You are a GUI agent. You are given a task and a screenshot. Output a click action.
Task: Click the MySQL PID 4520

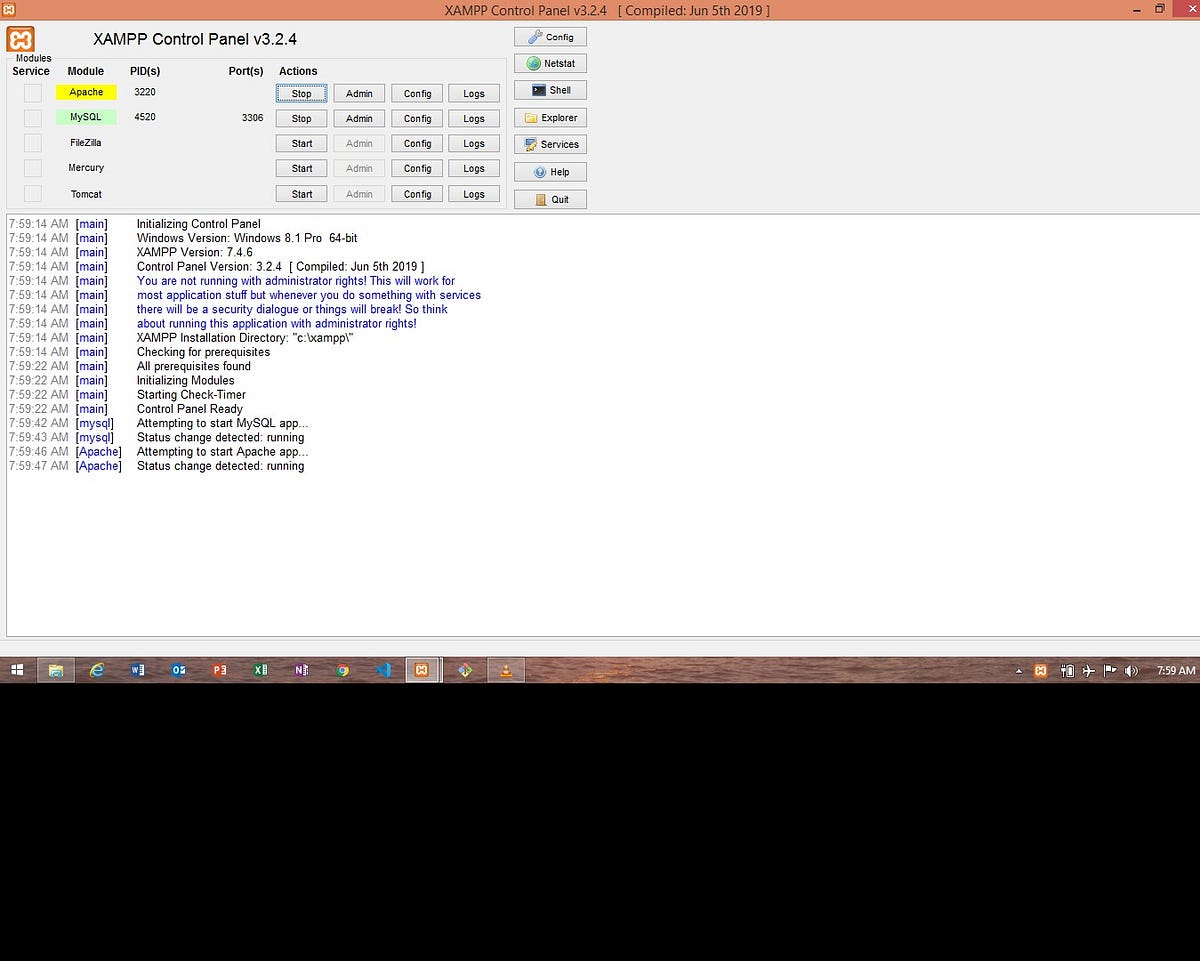pyautogui.click(x=145, y=117)
